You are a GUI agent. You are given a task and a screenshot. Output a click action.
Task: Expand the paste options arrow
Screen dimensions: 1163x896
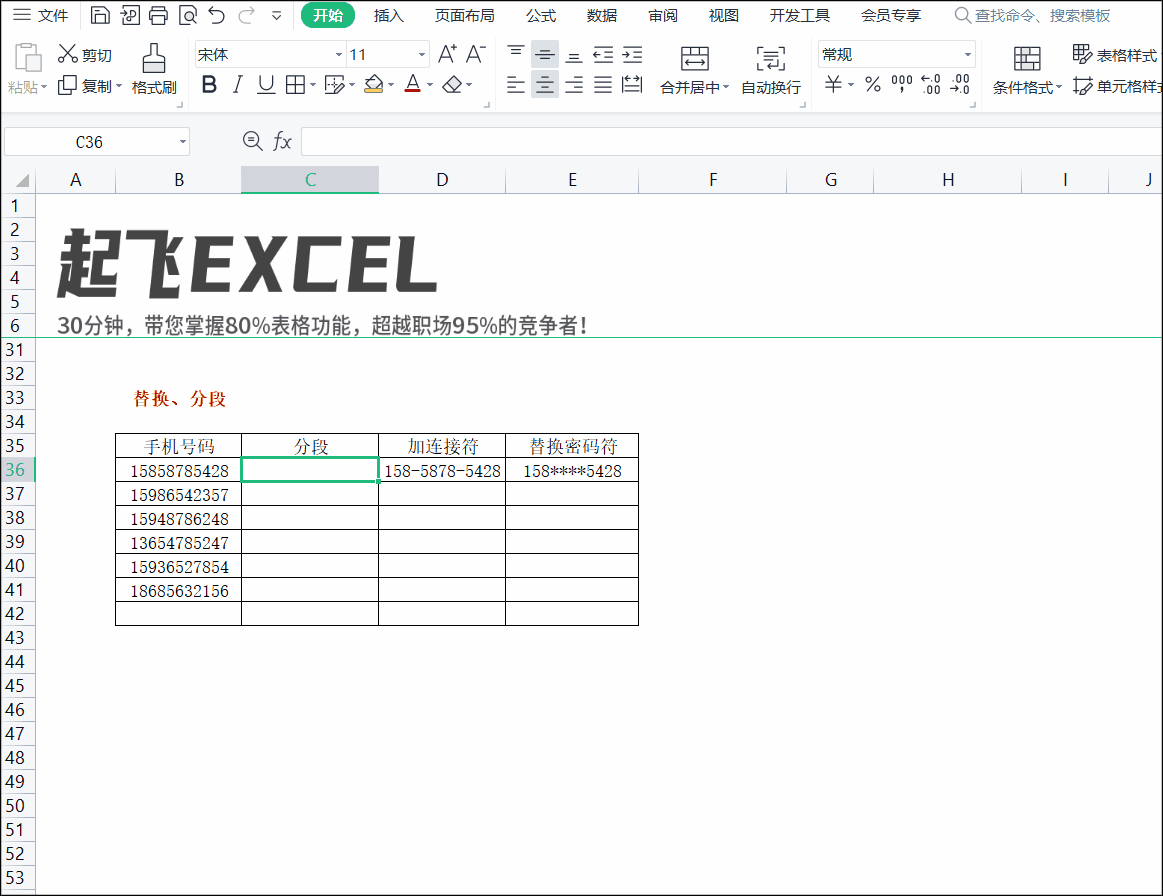(45, 87)
